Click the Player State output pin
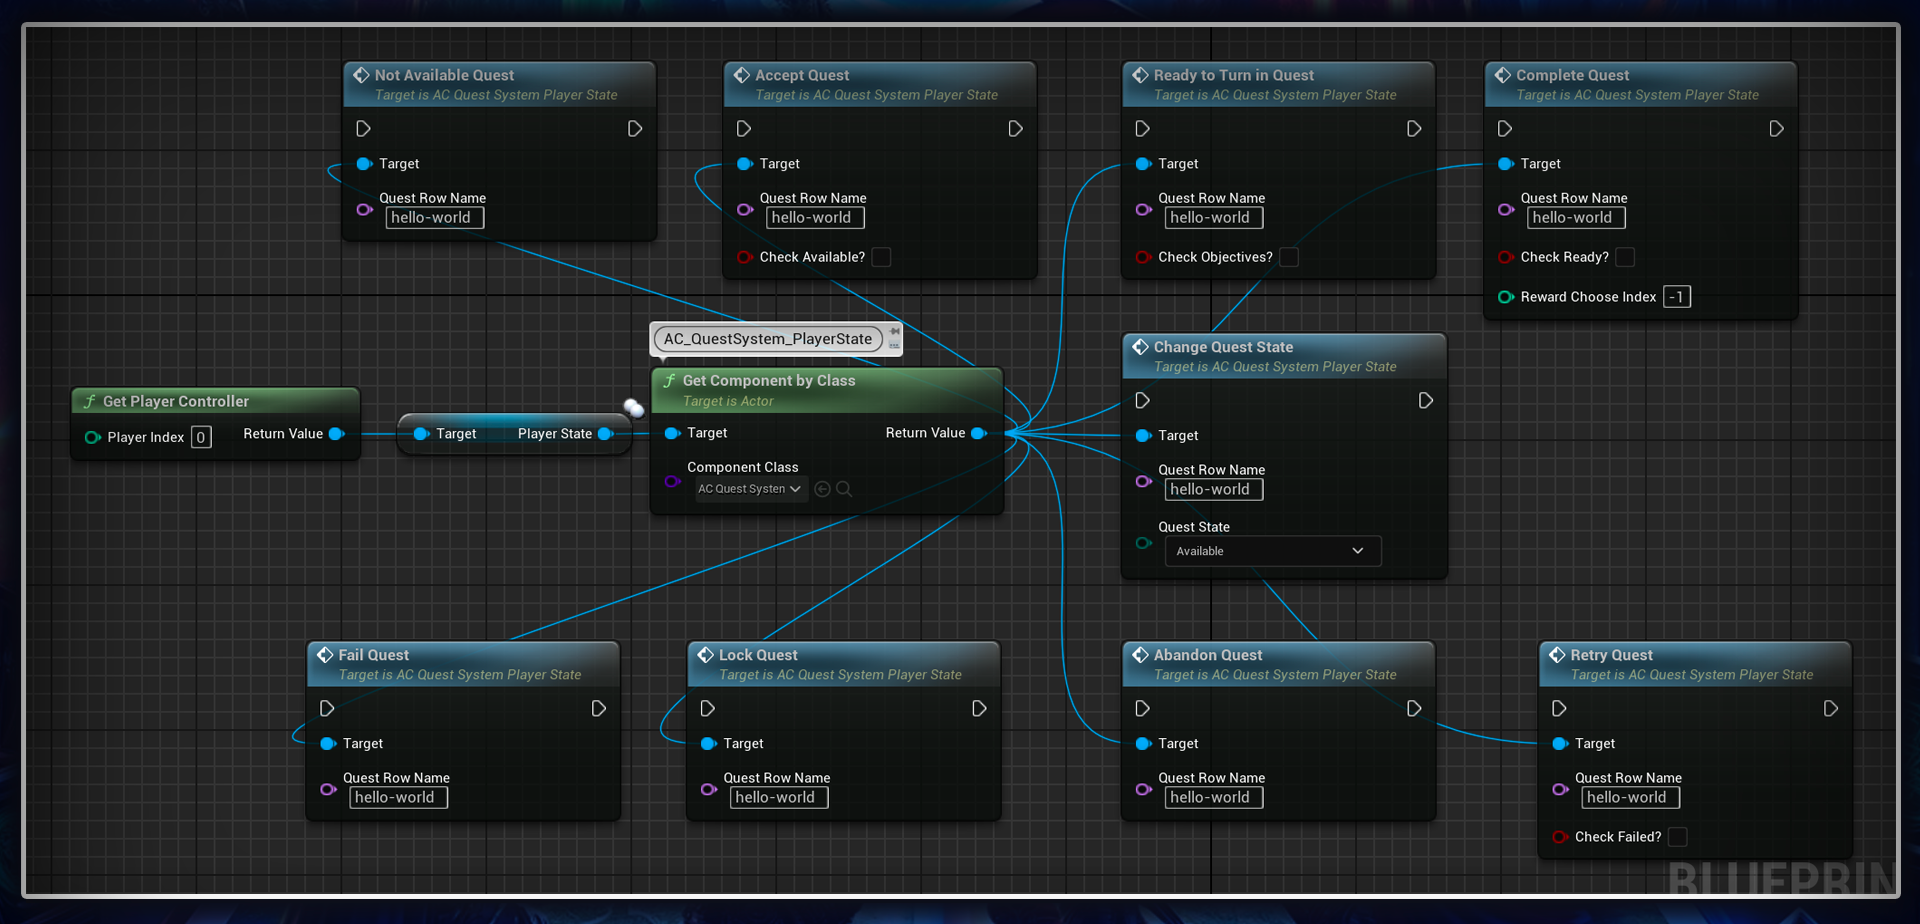The image size is (1920, 924). [607, 433]
